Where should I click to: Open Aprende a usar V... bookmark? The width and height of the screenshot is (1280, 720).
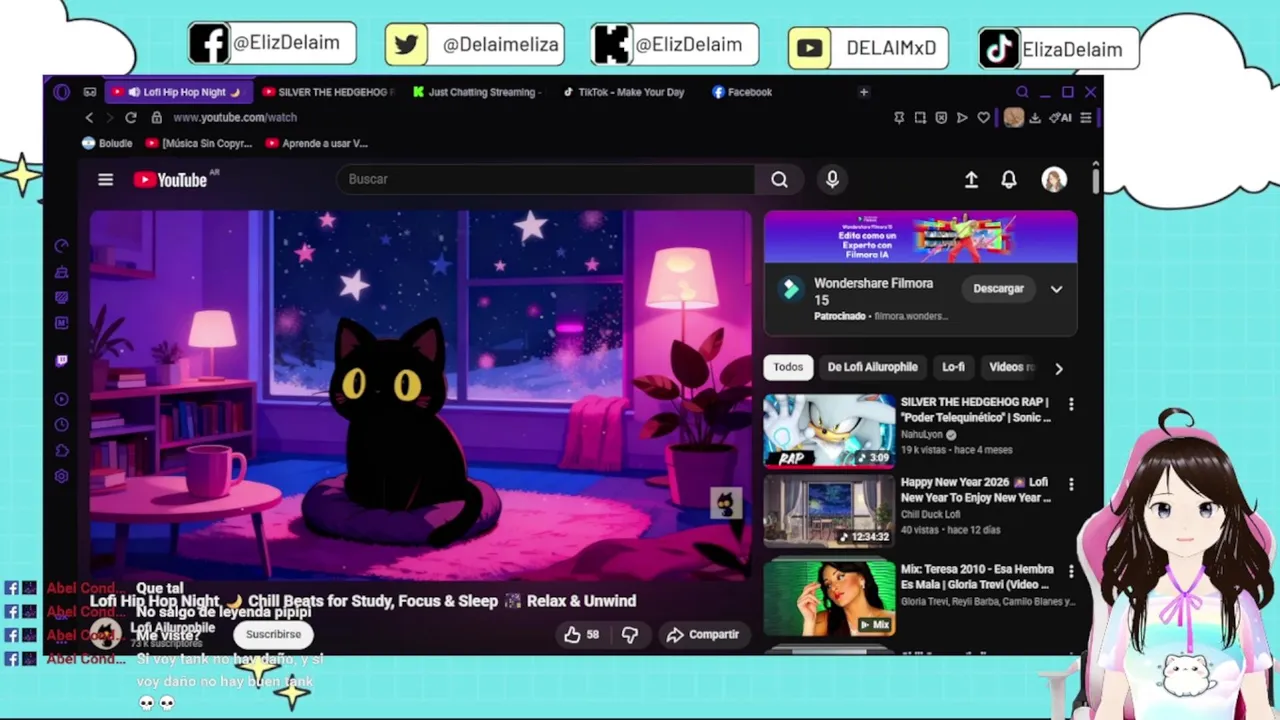pyautogui.click(x=317, y=143)
